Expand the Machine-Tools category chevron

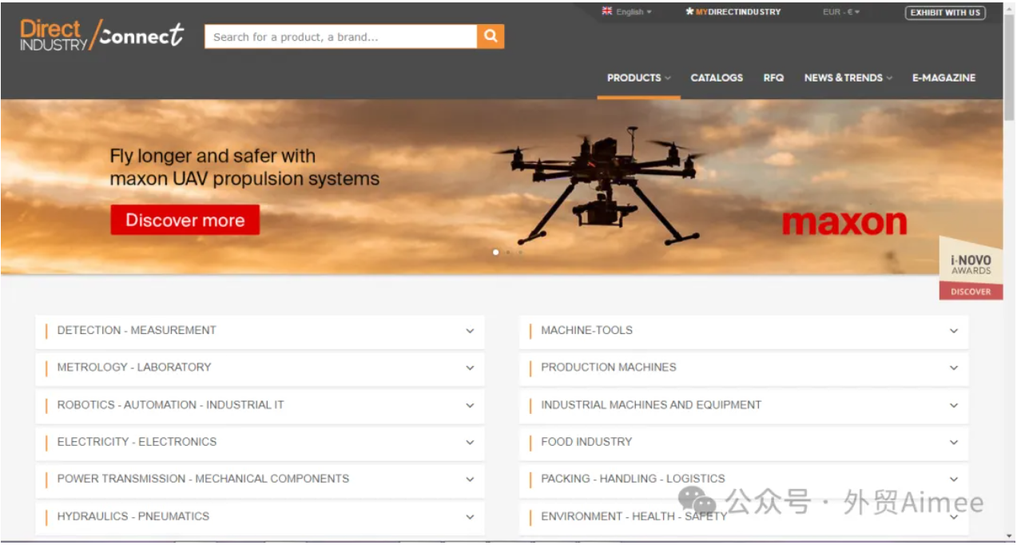coord(953,331)
